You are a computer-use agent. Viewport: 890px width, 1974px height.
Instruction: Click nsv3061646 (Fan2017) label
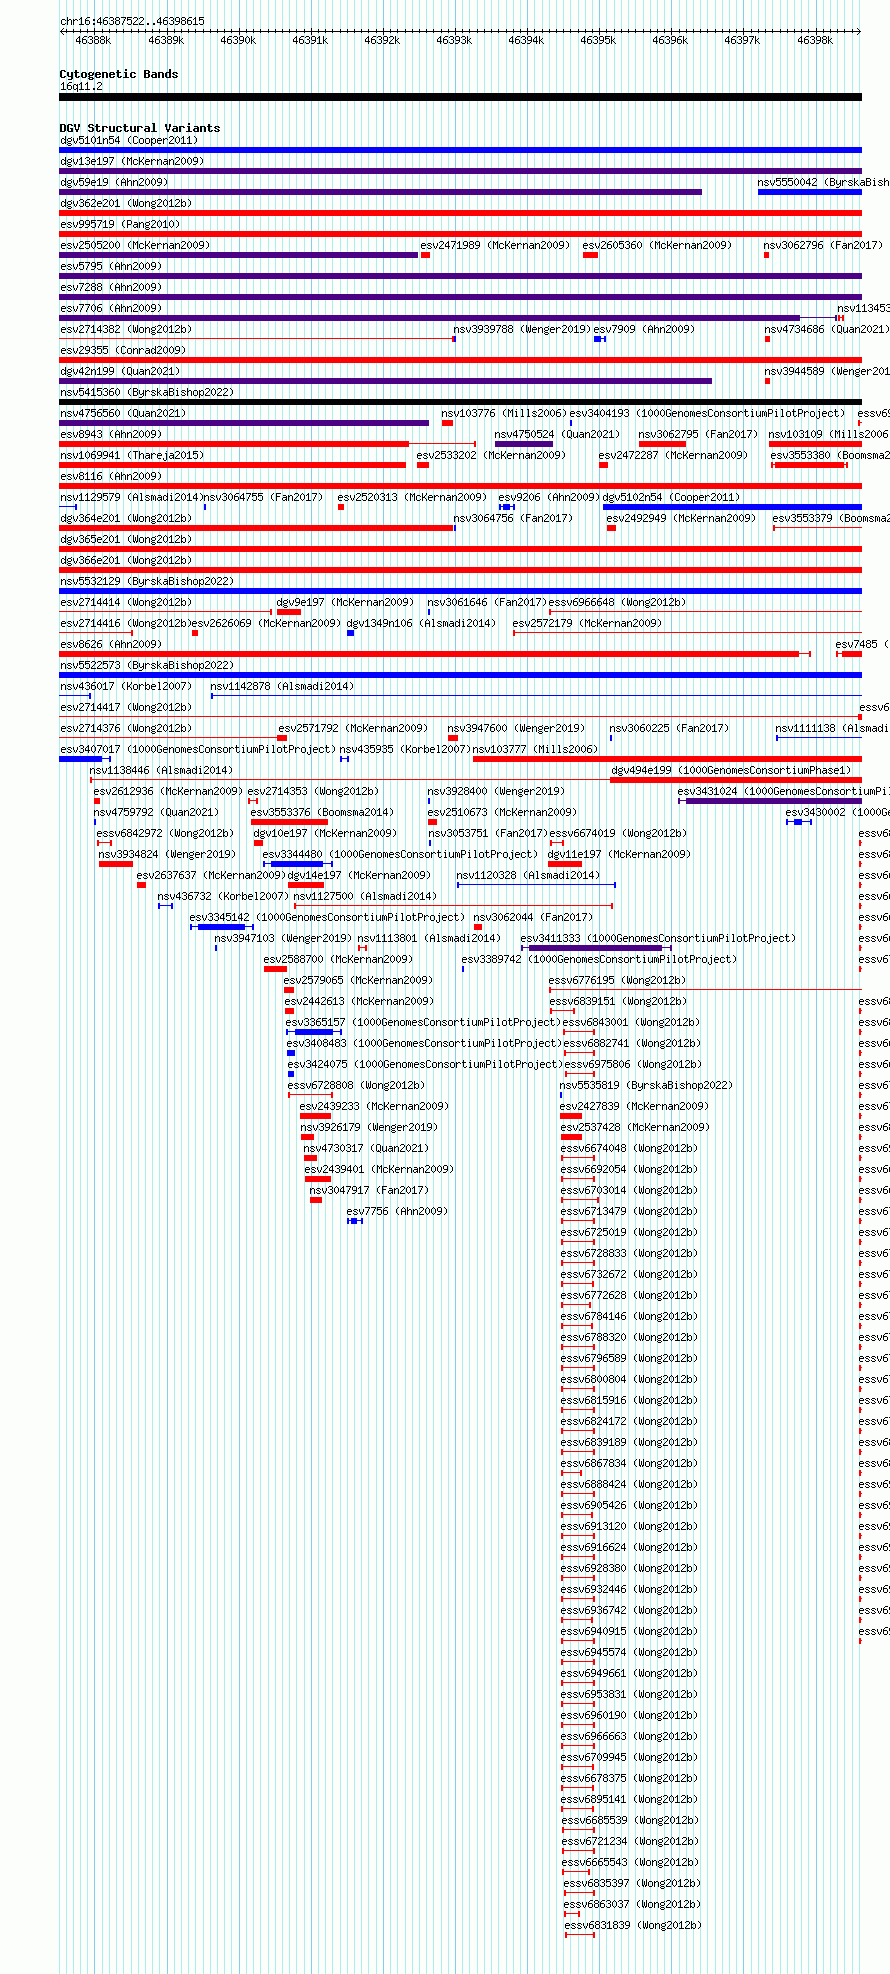[487, 602]
